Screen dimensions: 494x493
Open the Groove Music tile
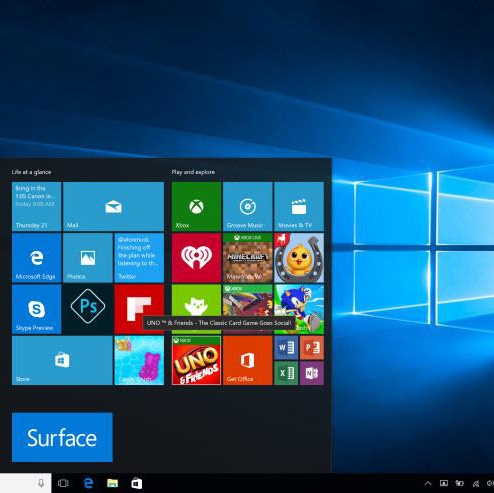click(x=248, y=206)
